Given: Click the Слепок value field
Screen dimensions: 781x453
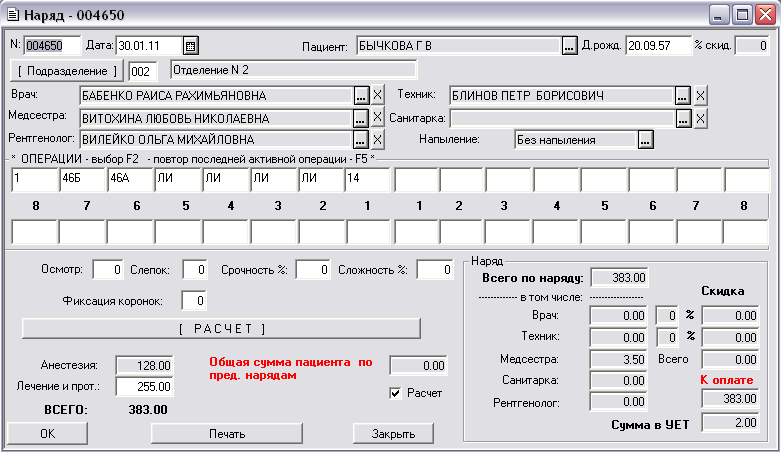Looking at the screenshot, I should point(195,270).
